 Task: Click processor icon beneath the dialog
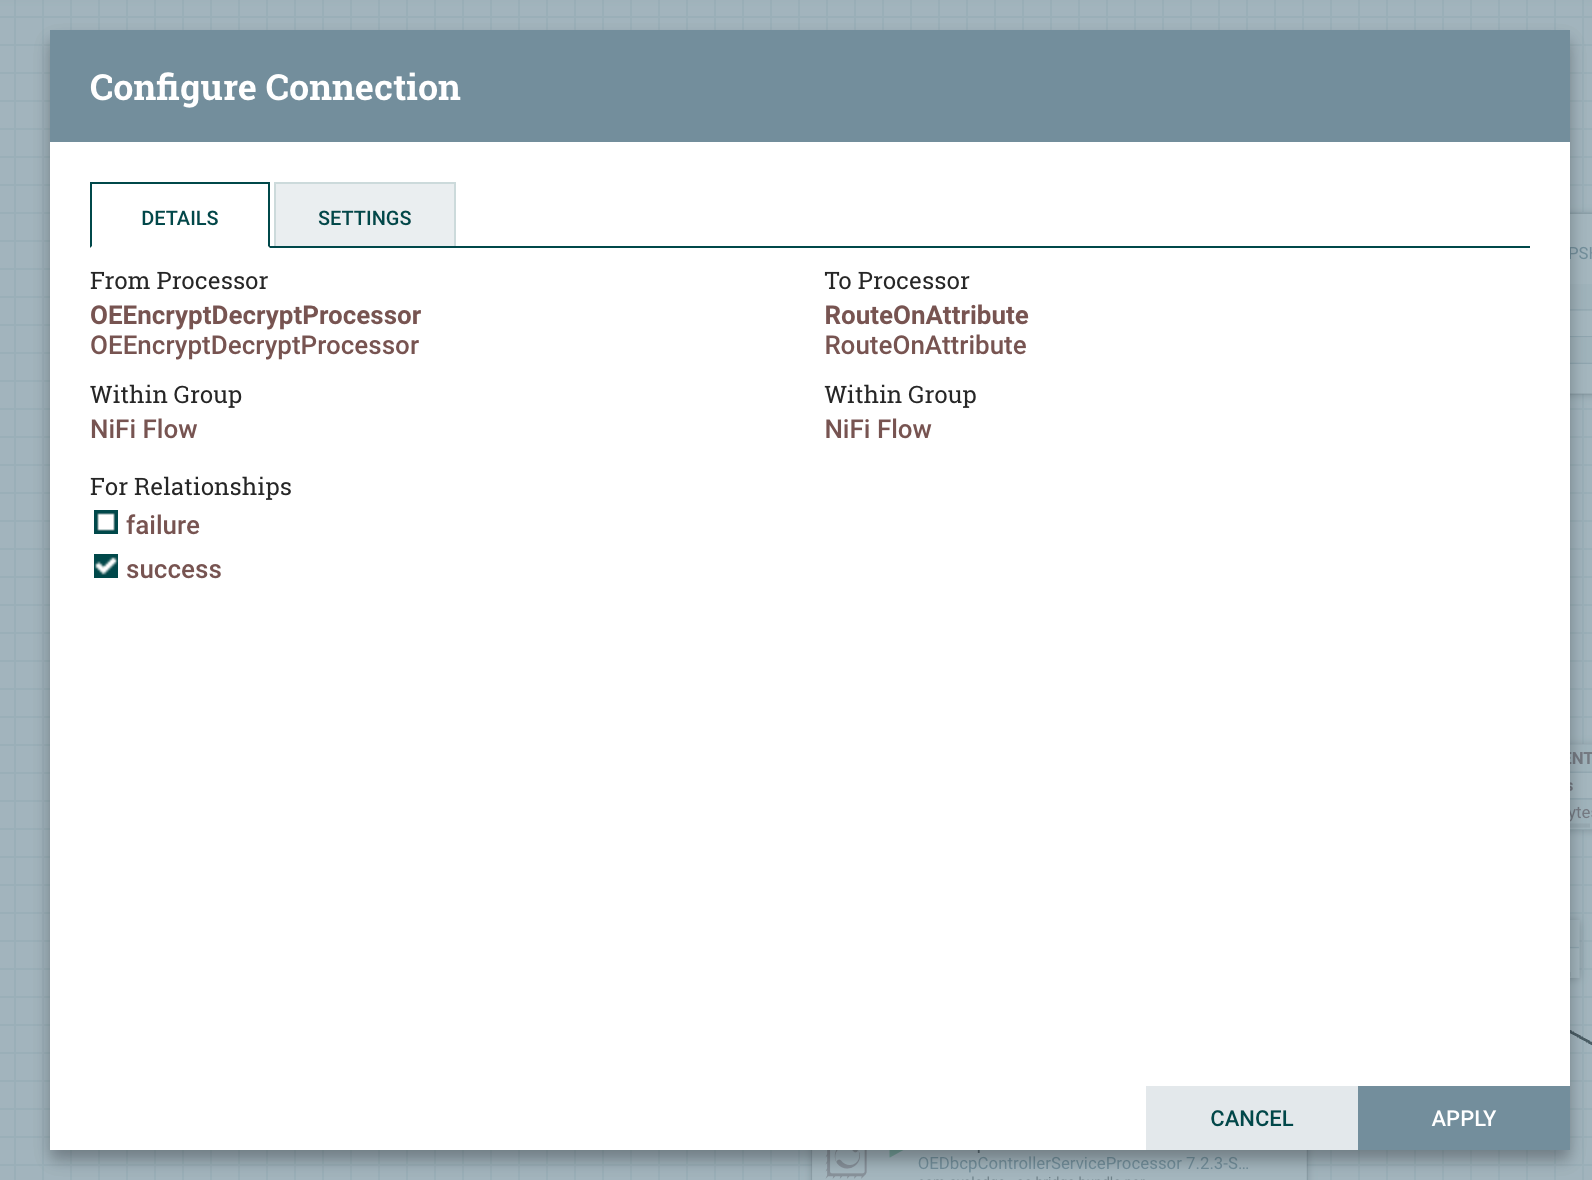click(846, 1162)
